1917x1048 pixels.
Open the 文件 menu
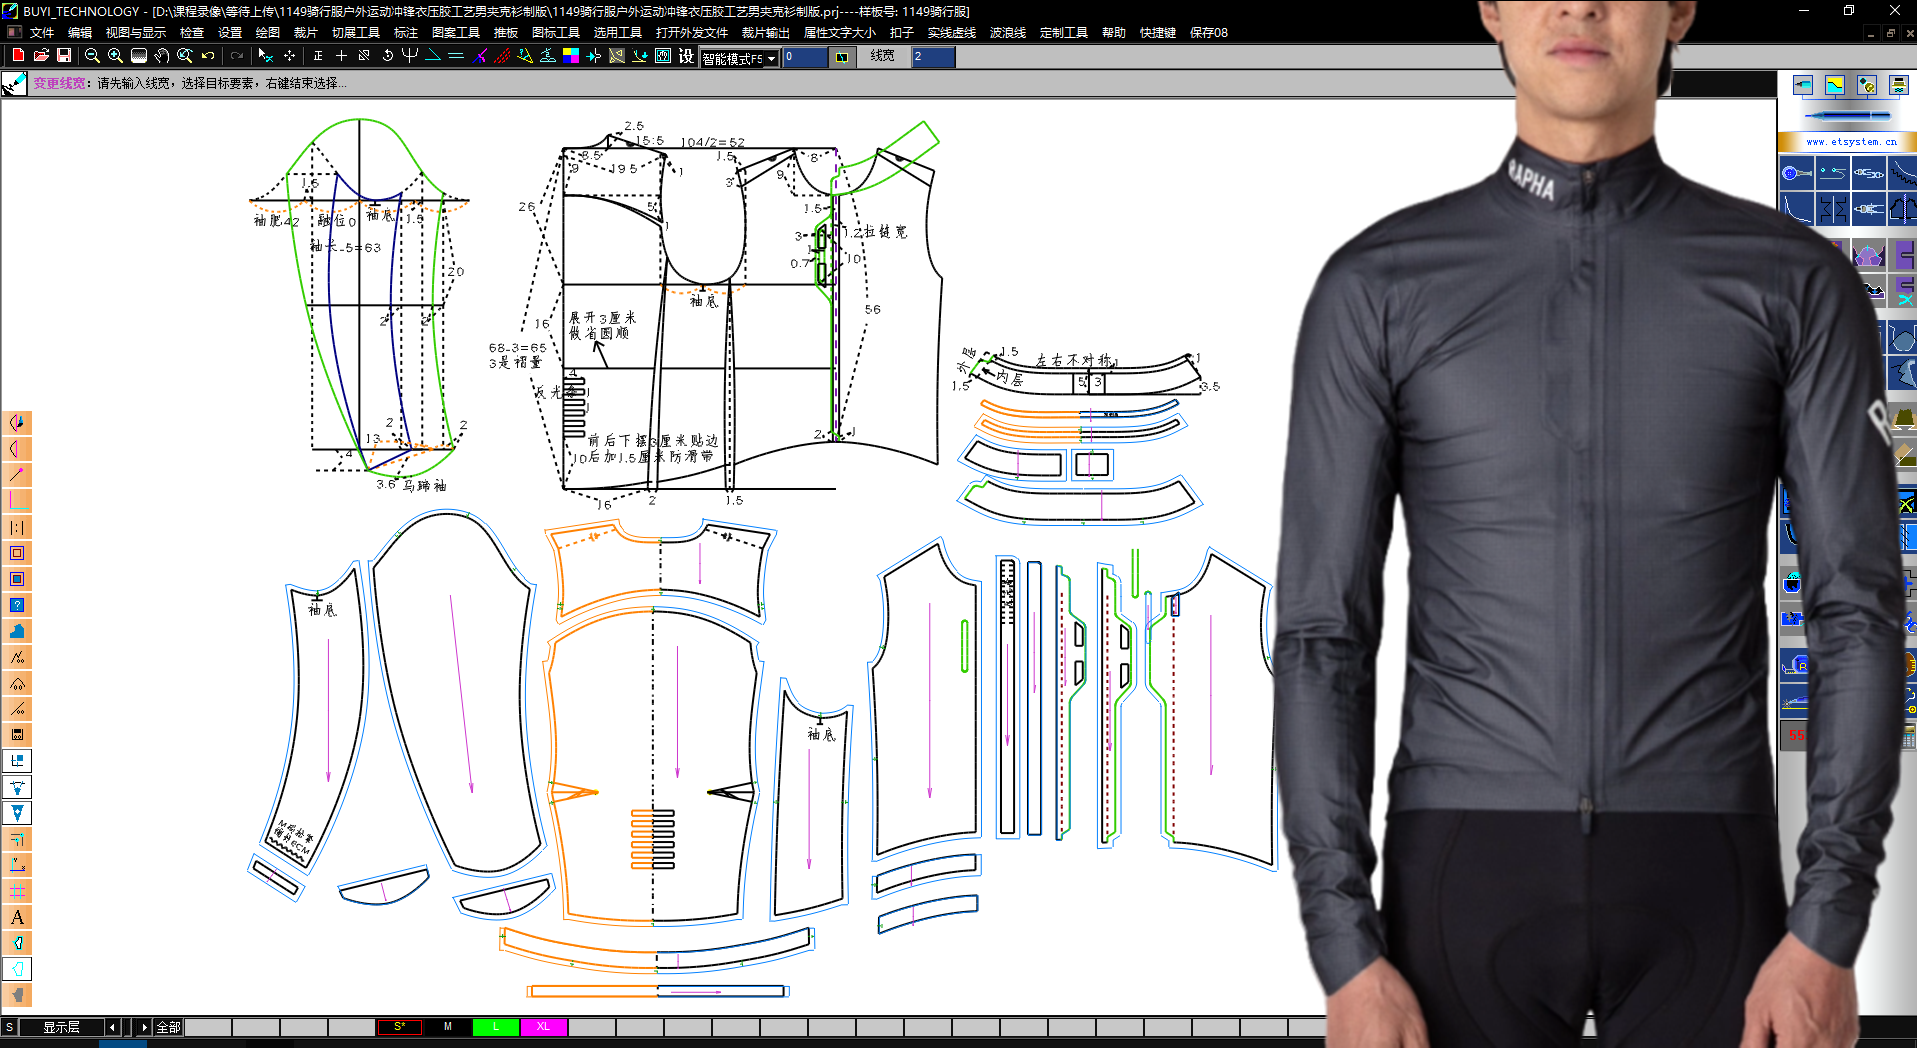point(42,33)
